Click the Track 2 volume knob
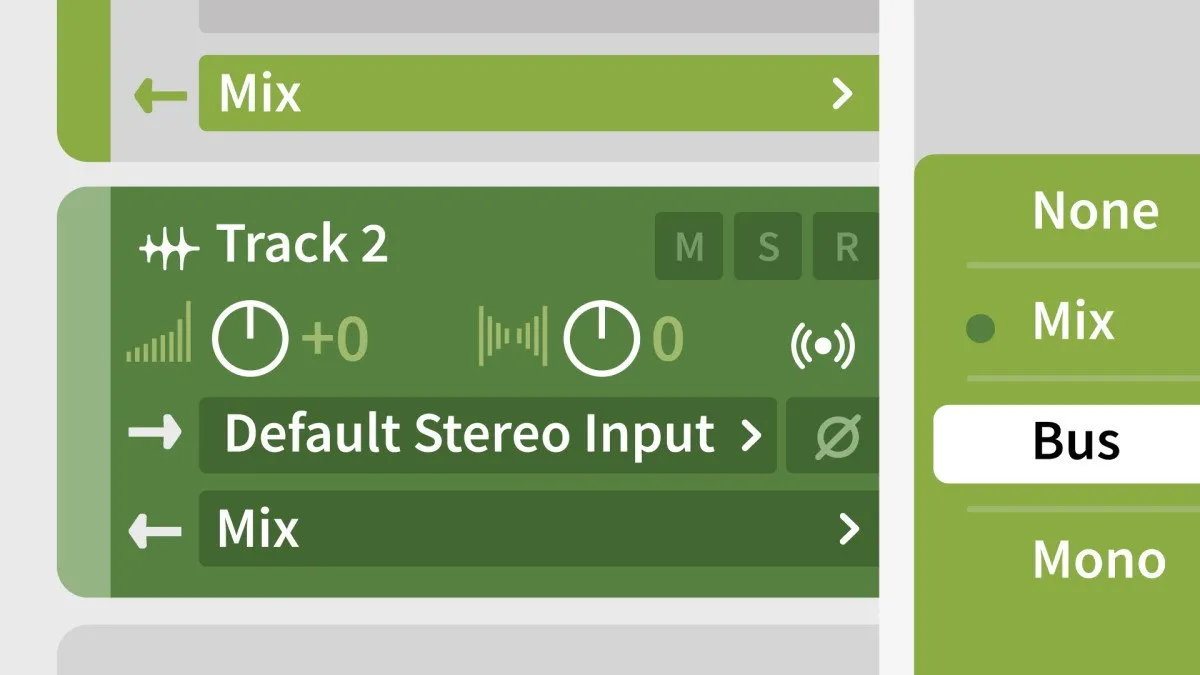This screenshot has height=675, width=1200. point(249,339)
